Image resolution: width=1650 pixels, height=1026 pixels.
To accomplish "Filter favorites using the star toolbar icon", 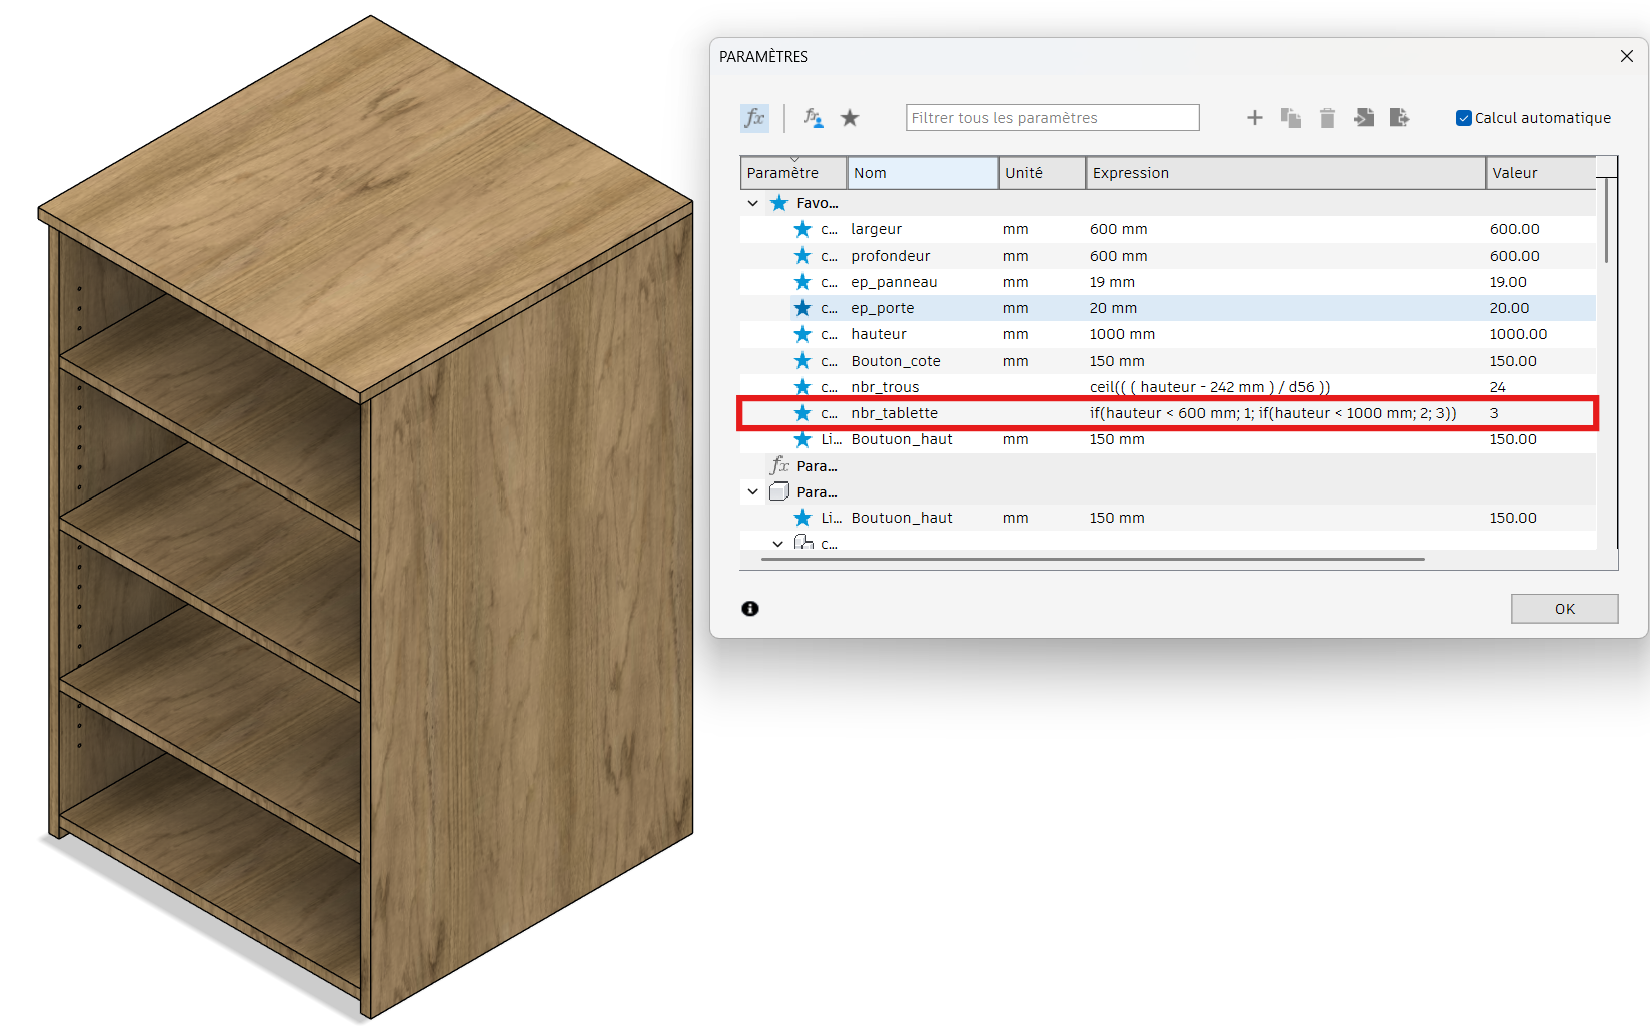I will coord(850,118).
